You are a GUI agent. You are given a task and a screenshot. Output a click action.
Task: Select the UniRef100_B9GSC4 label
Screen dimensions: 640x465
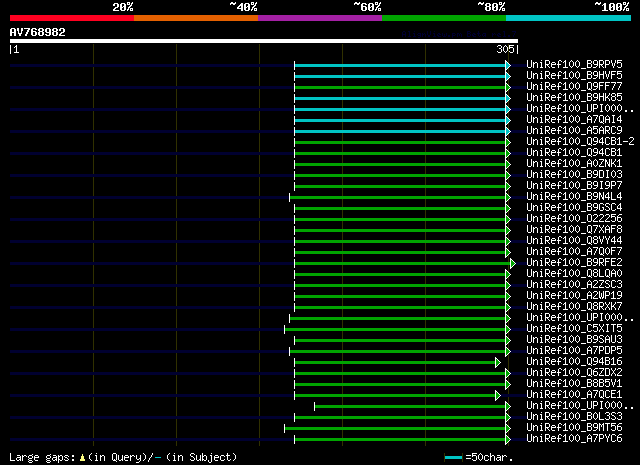click(574, 208)
